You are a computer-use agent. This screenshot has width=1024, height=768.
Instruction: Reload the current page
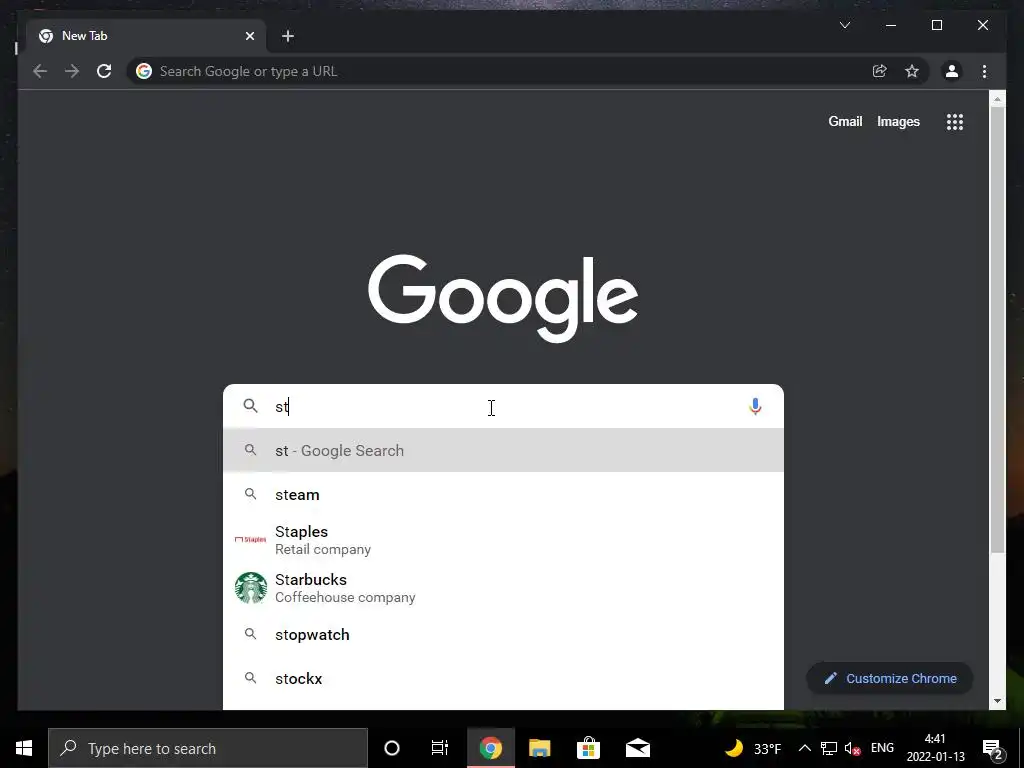(x=104, y=71)
